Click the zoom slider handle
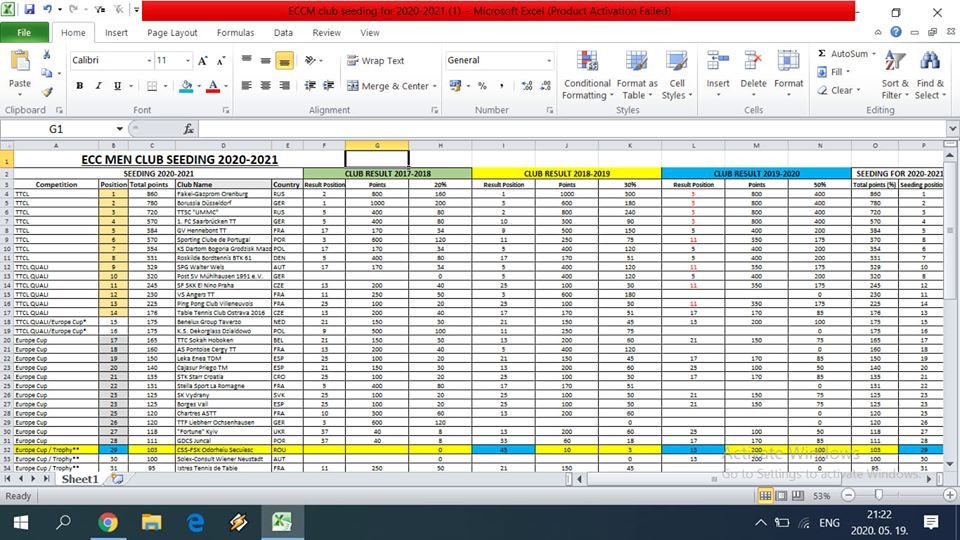This screenshot has height=540, width=960. pos(879,495)
